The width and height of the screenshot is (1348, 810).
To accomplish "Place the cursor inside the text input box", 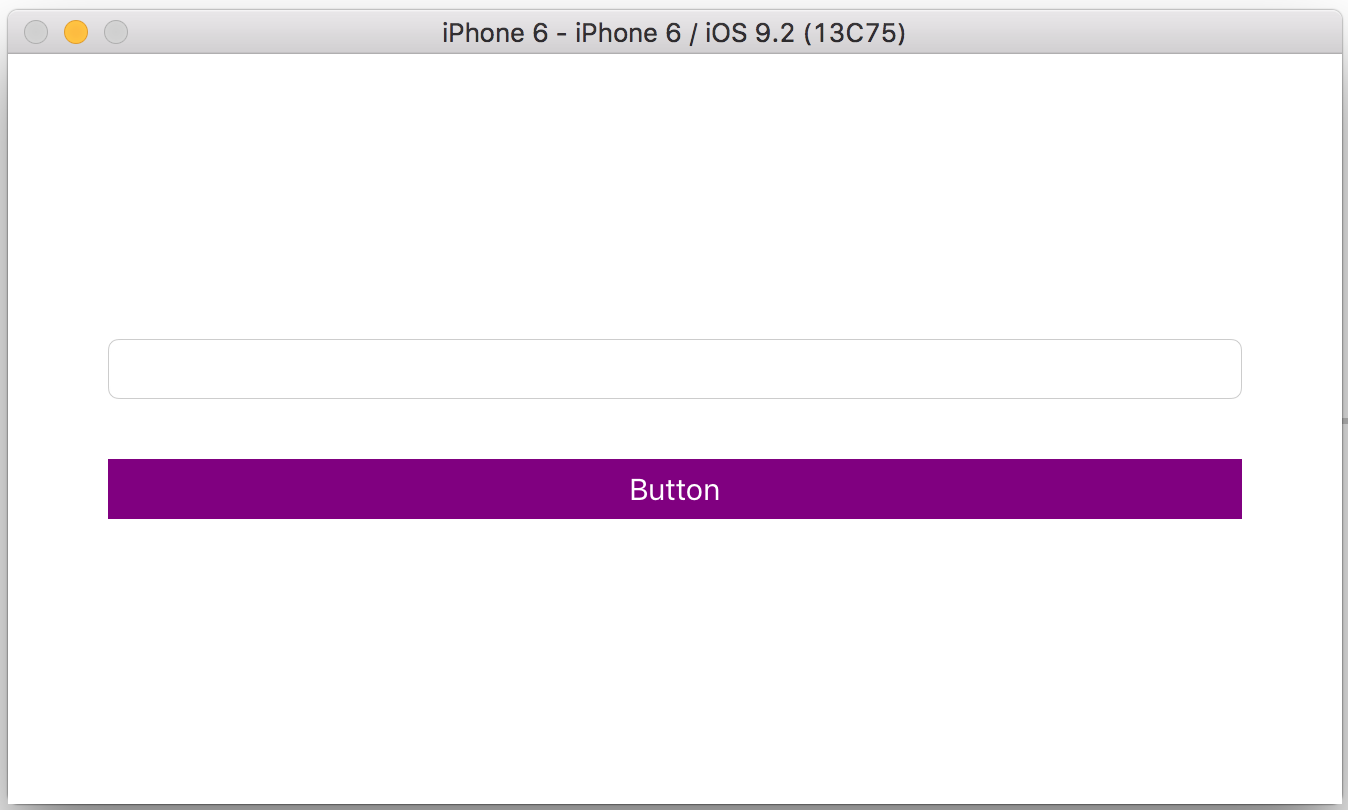I will 500,369.
